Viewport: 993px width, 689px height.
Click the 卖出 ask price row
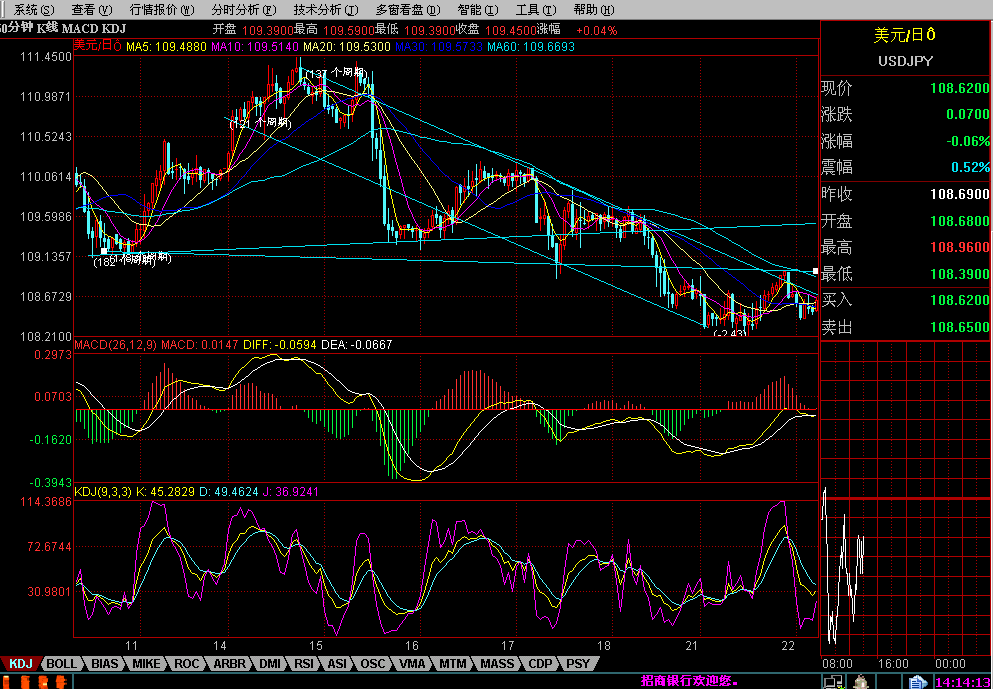click(x=905, y=326)
